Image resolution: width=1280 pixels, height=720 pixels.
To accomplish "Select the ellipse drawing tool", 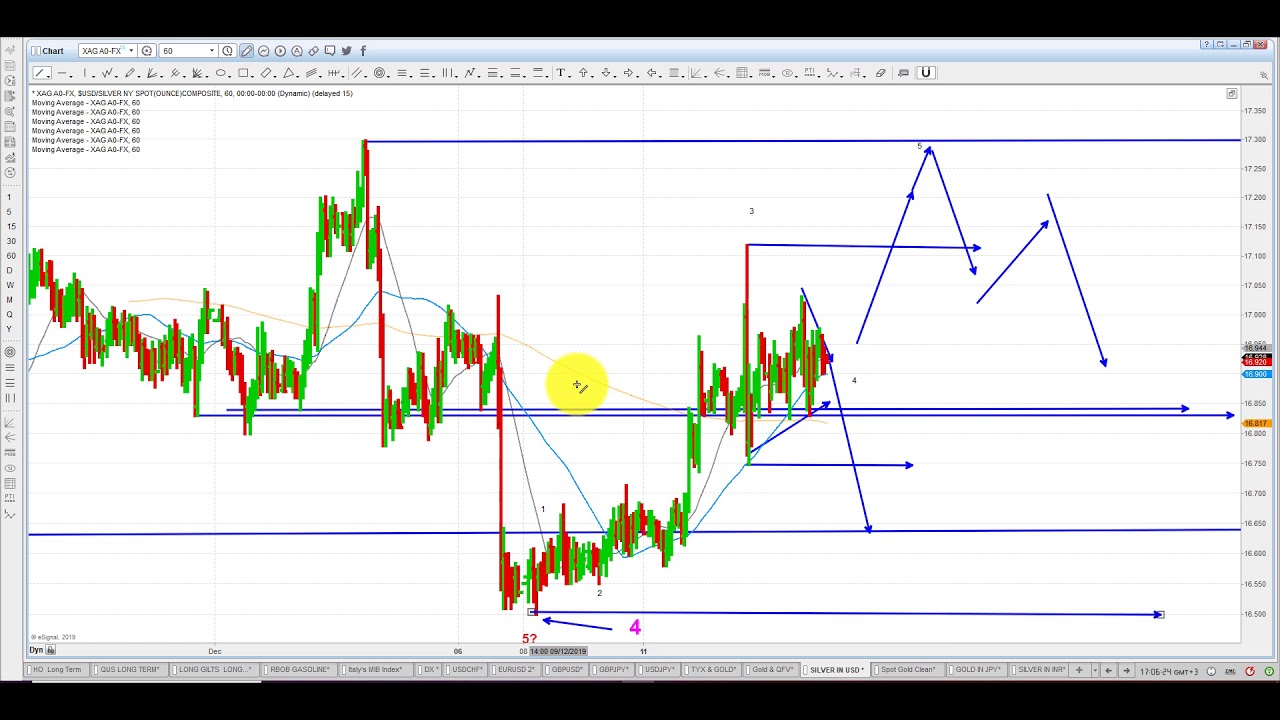I will (220, 73).
